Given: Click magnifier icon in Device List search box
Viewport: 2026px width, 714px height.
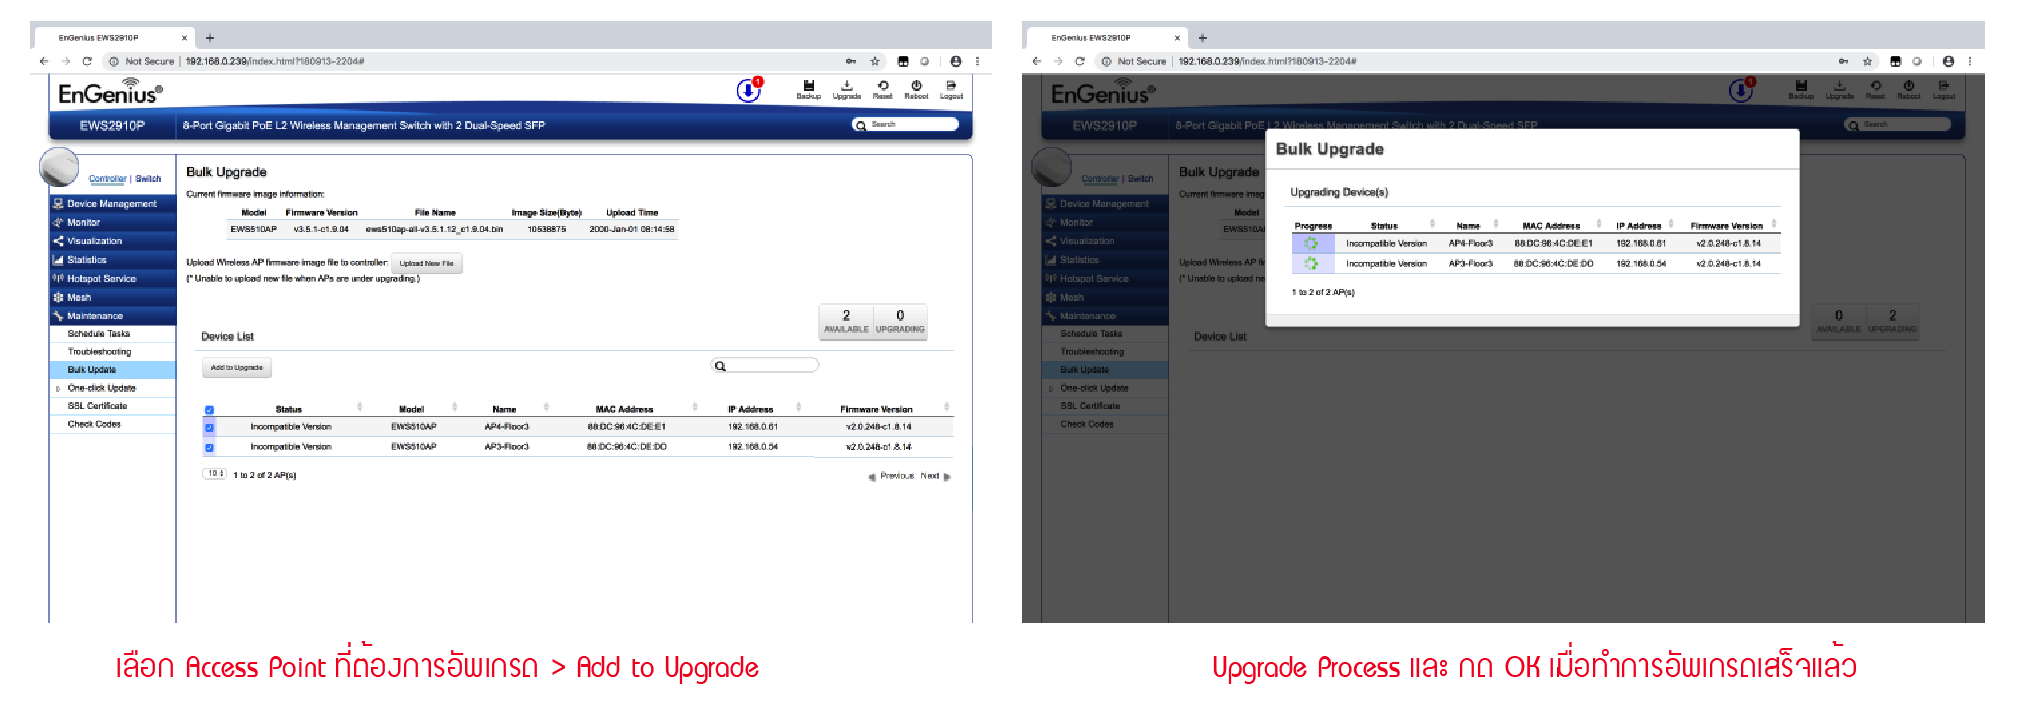Looking at the screenshot, I should pos(720,366).
